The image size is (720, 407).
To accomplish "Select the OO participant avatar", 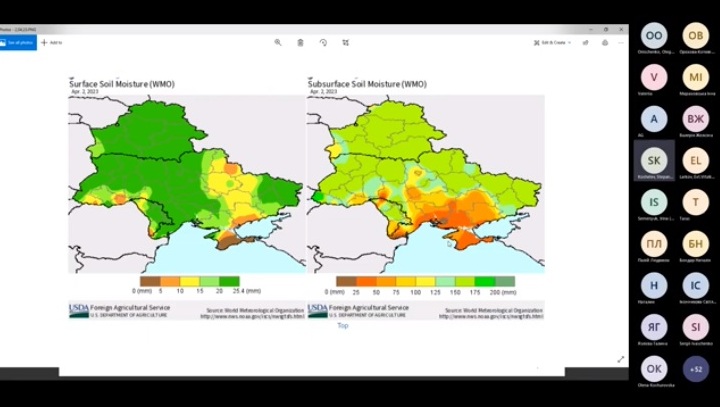I will 654,35.
